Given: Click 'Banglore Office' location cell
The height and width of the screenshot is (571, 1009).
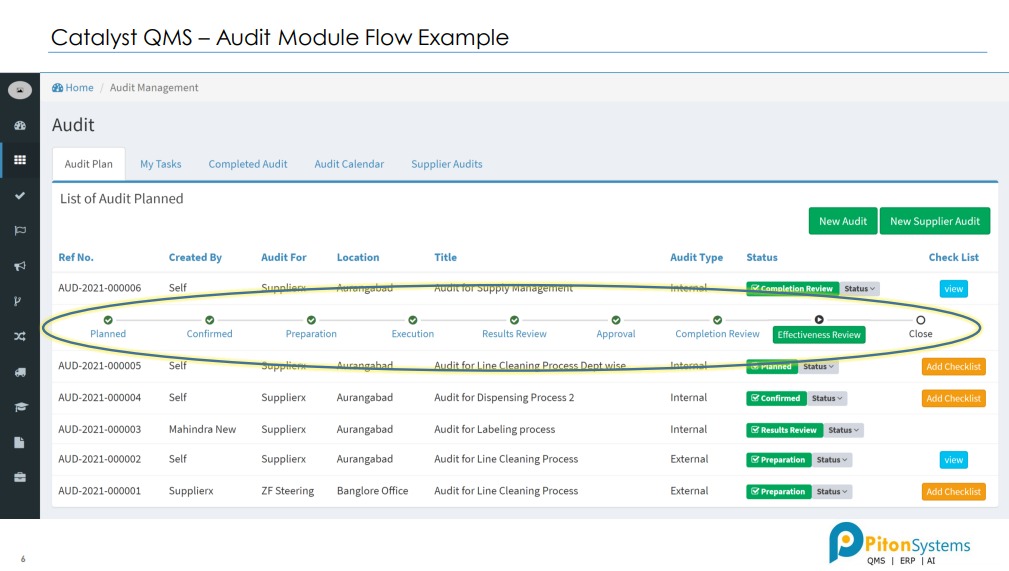Looking at the screenshot, I should (x=372, y=491).
